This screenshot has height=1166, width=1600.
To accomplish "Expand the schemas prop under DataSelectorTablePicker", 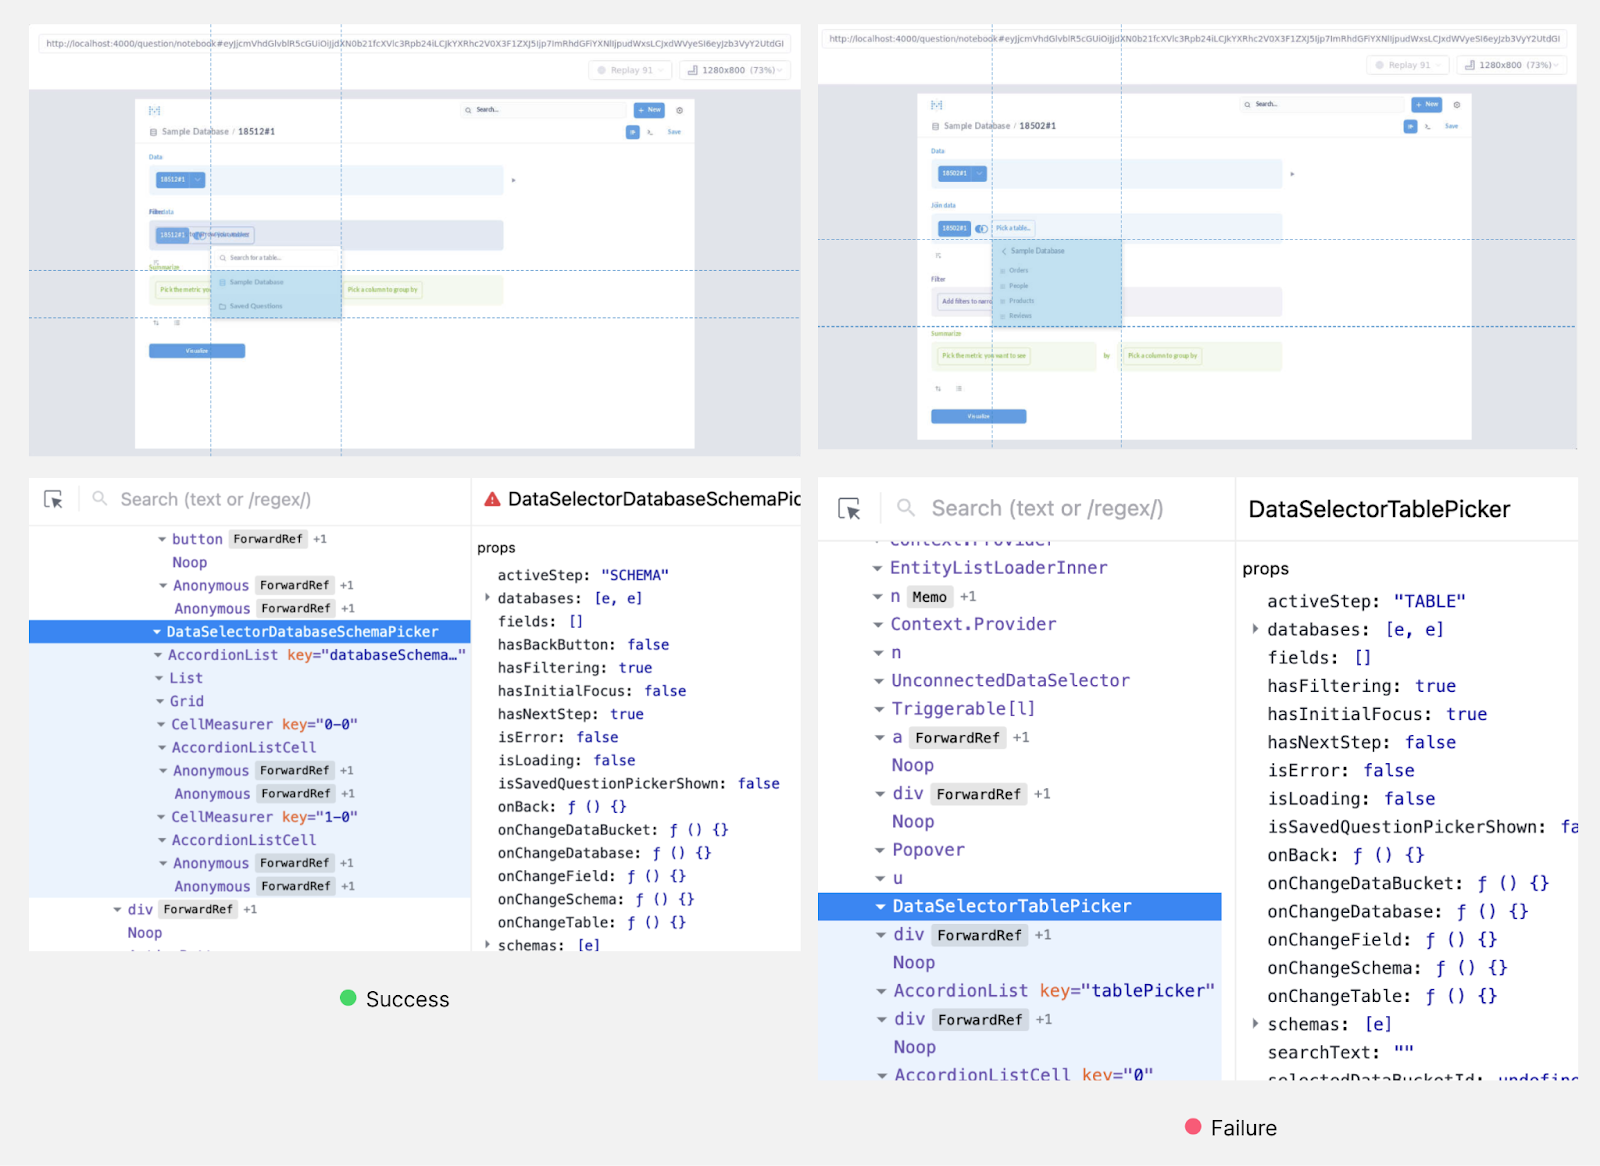I will pos(1255,1024).
